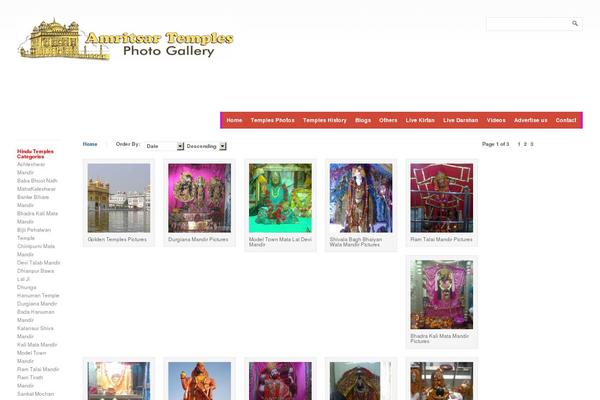Open the Bhadra Kali Mata Mandir thumbnail
Viewport: 600px width, 400px height.
point(442,294)
